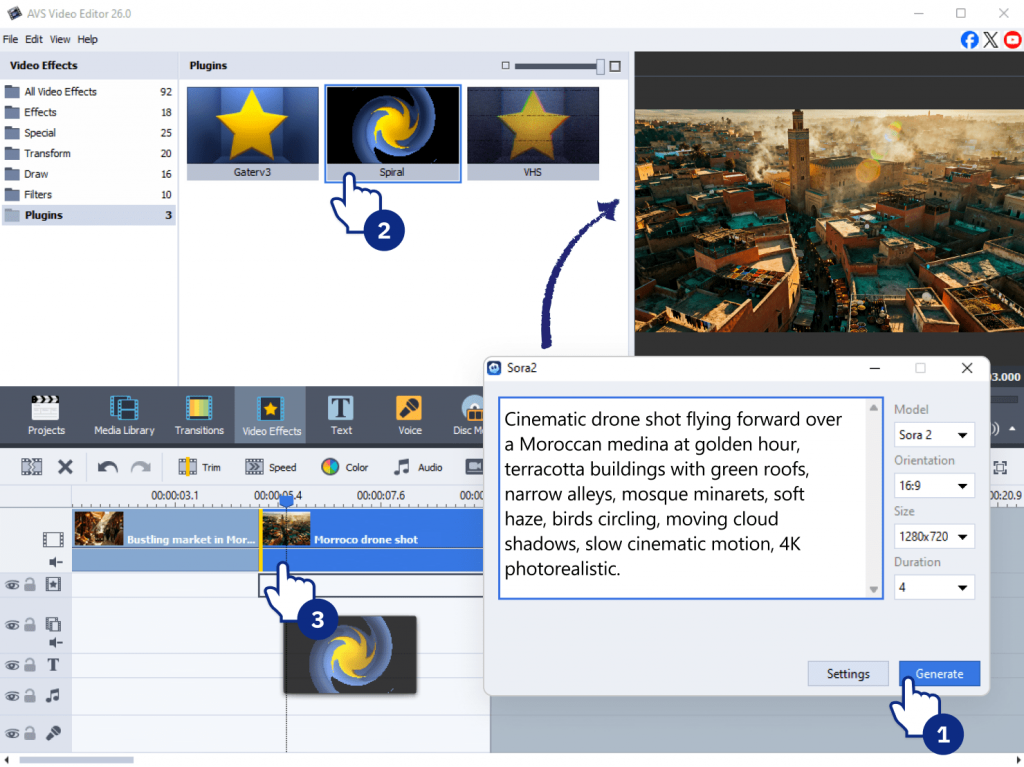Viewport: 1024px width, 767px height.
Task: Click the large thumbnail size icon in Plugins
Action: pyautogui.click(x=615, y=66)
